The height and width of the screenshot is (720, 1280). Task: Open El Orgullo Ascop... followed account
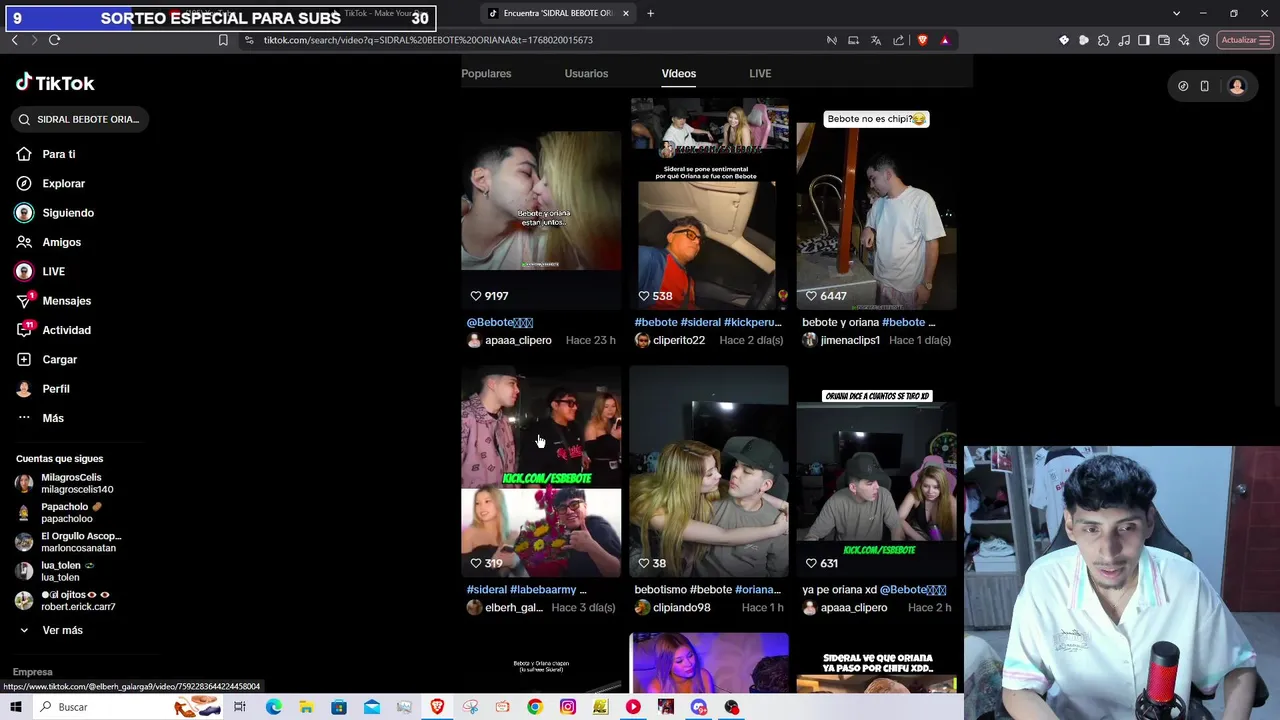coord(68,542)
